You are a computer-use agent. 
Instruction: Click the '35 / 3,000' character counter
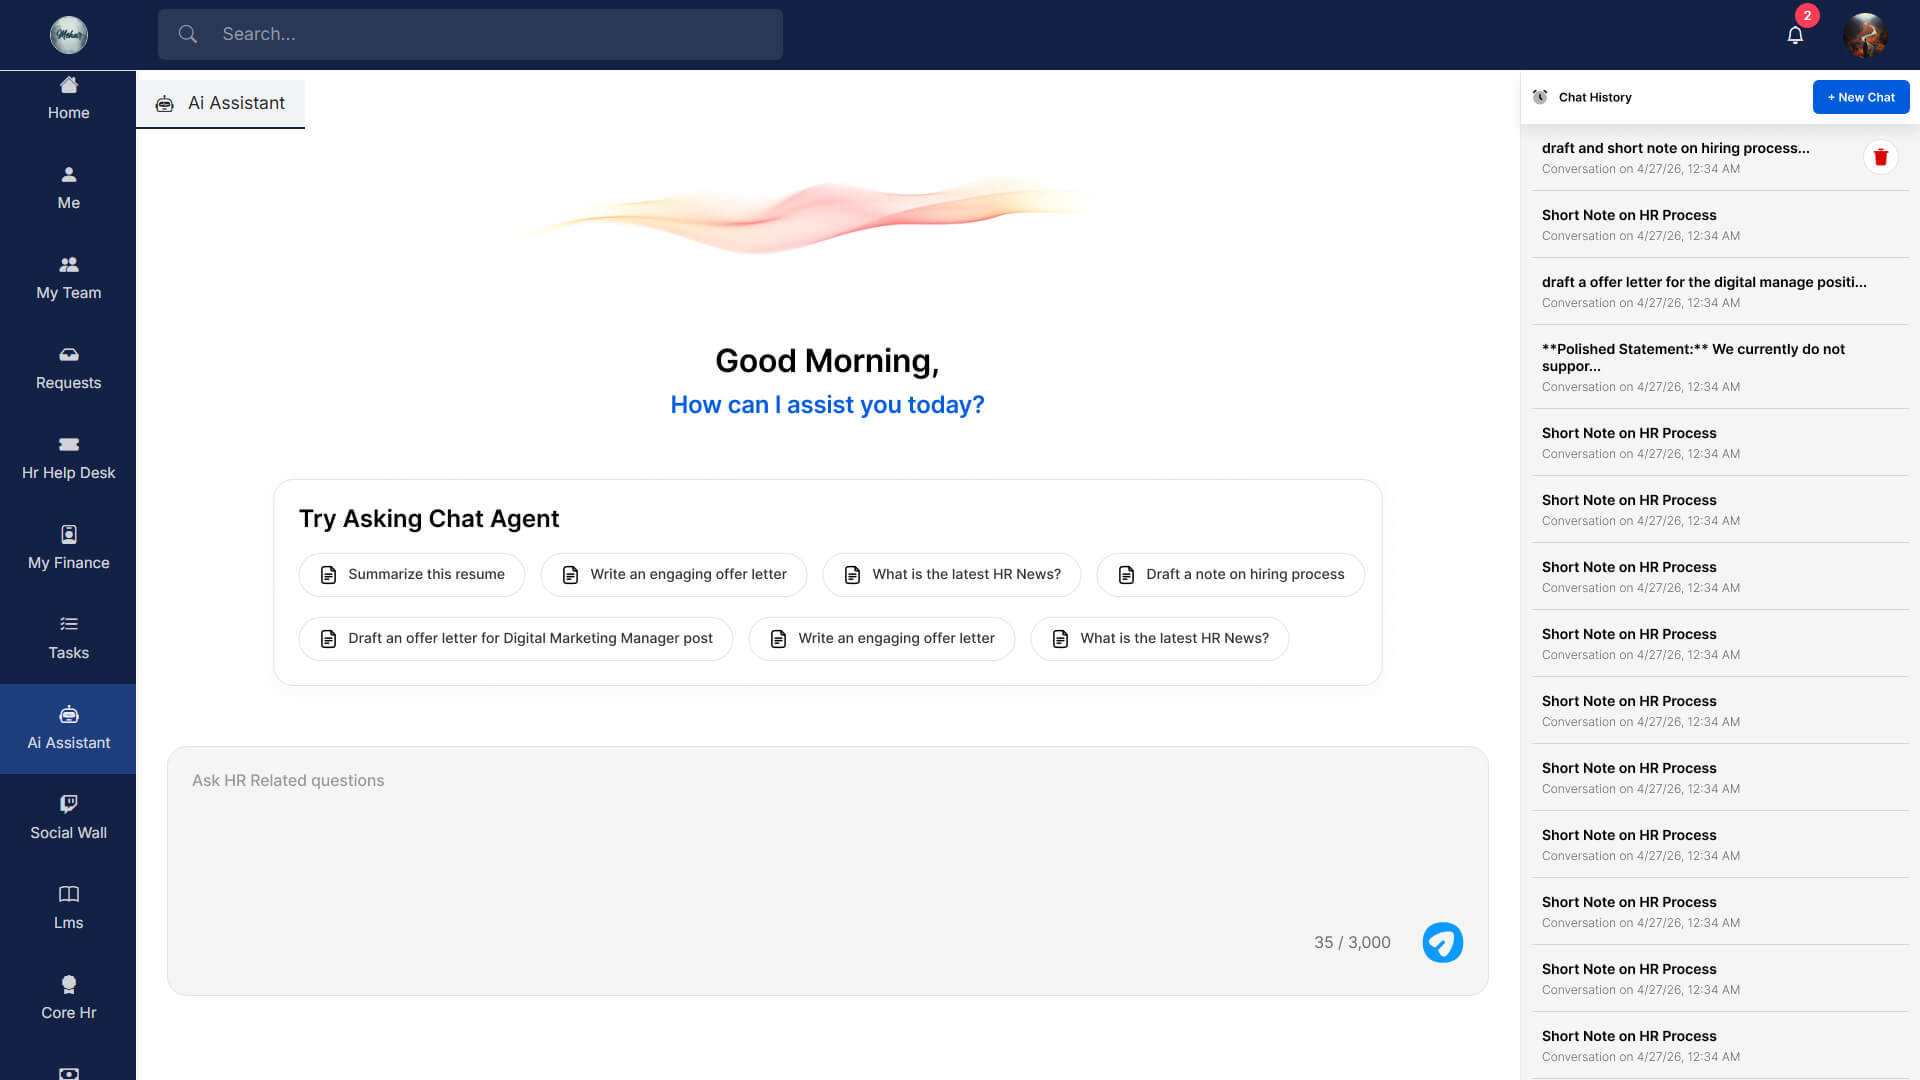click(x=1352, y=943)
